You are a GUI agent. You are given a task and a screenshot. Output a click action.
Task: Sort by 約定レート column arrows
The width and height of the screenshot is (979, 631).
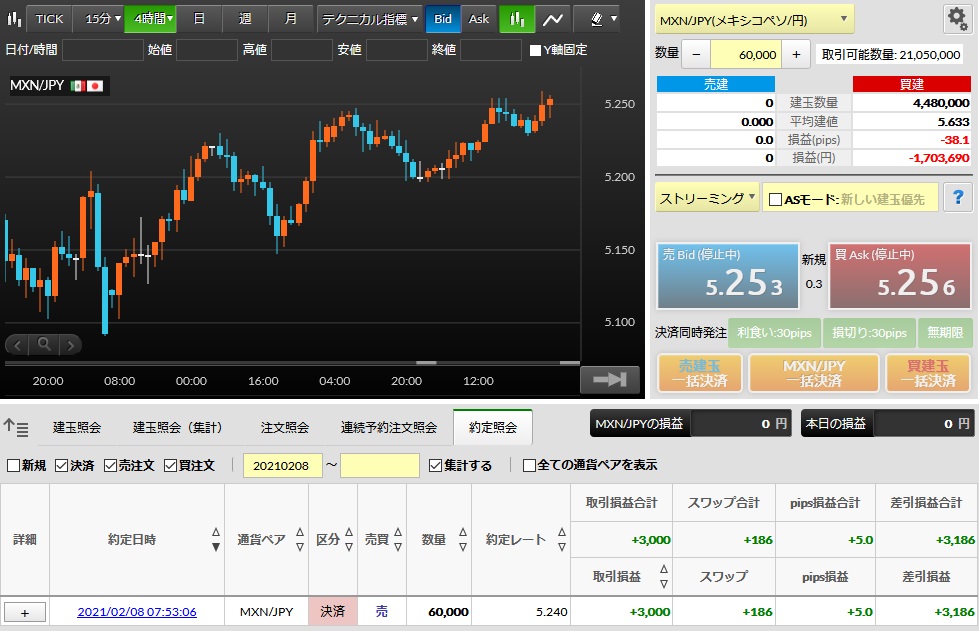click(x=562, y=539)
